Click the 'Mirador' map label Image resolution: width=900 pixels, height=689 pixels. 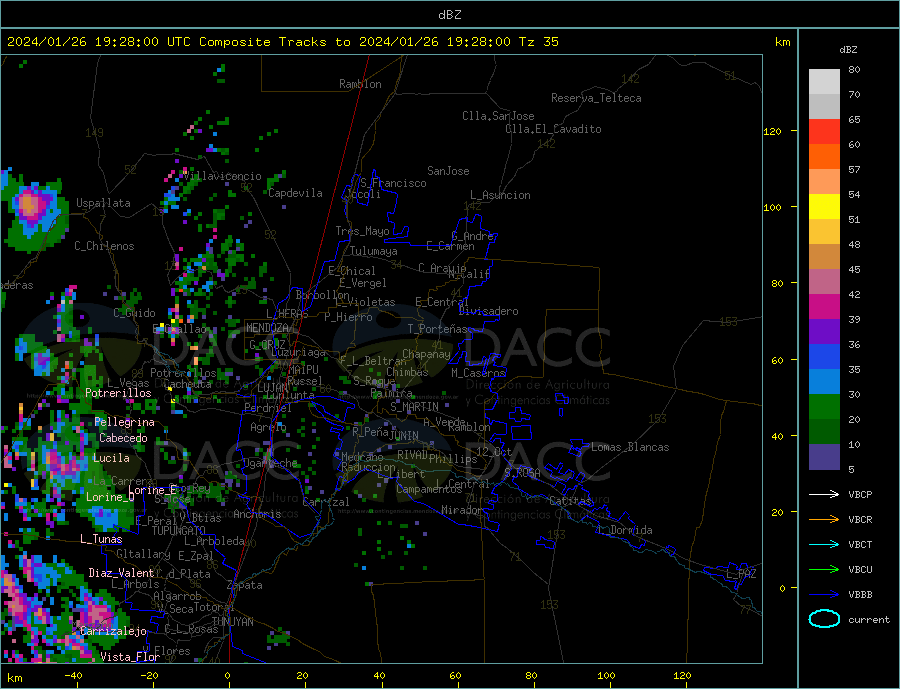click(x=462, y=510)
